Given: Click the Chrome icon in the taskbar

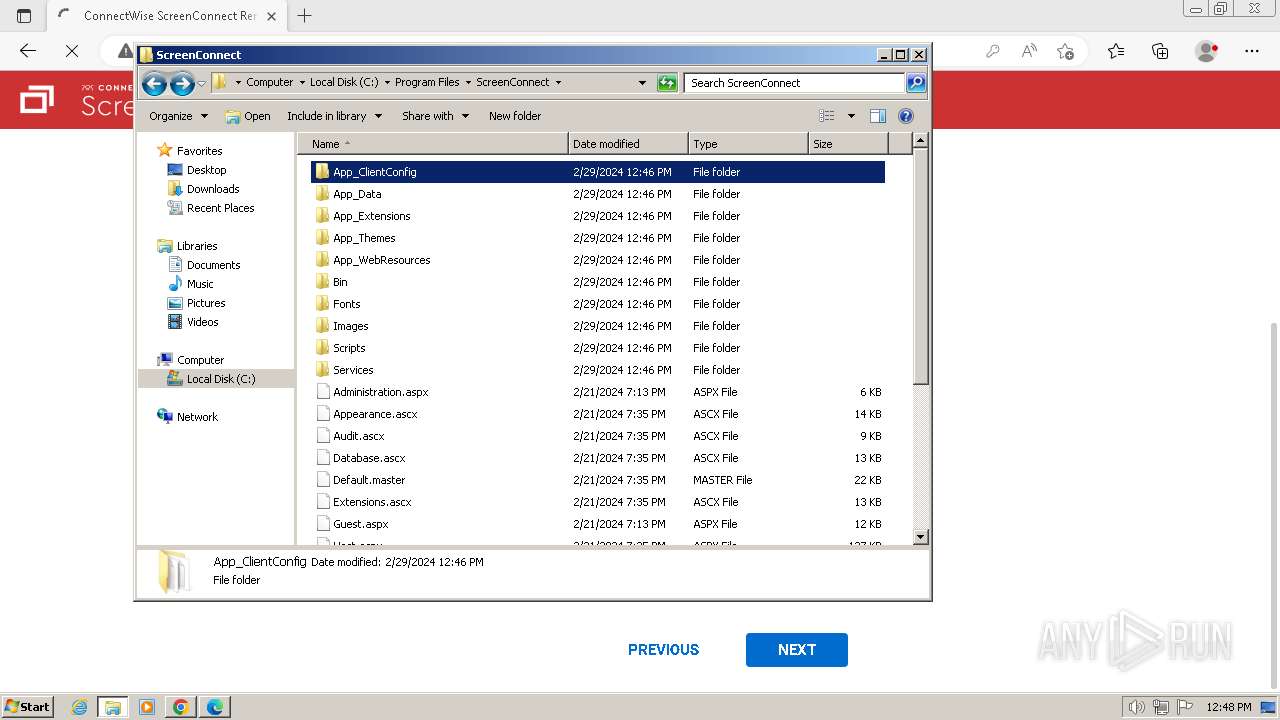Looking at the screenshot, I should (x=181, y=707).
